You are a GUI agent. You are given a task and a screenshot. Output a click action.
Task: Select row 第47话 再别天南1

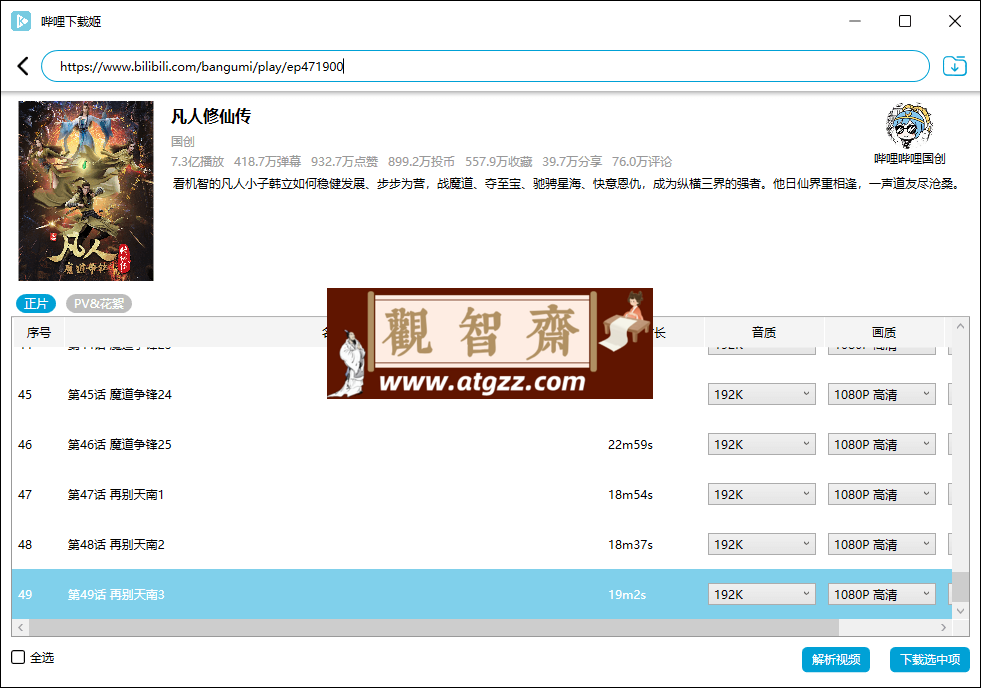click(x=482, y=494)
